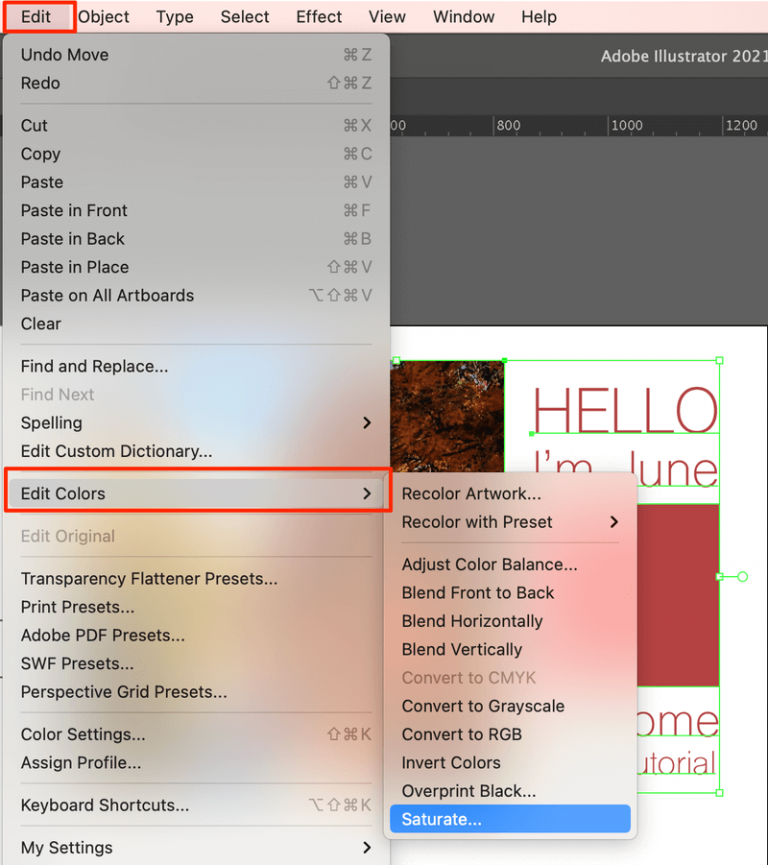Choose Paste on All Artboards
The height and width of the screenshot is (865, 768).
click(196, 295)
